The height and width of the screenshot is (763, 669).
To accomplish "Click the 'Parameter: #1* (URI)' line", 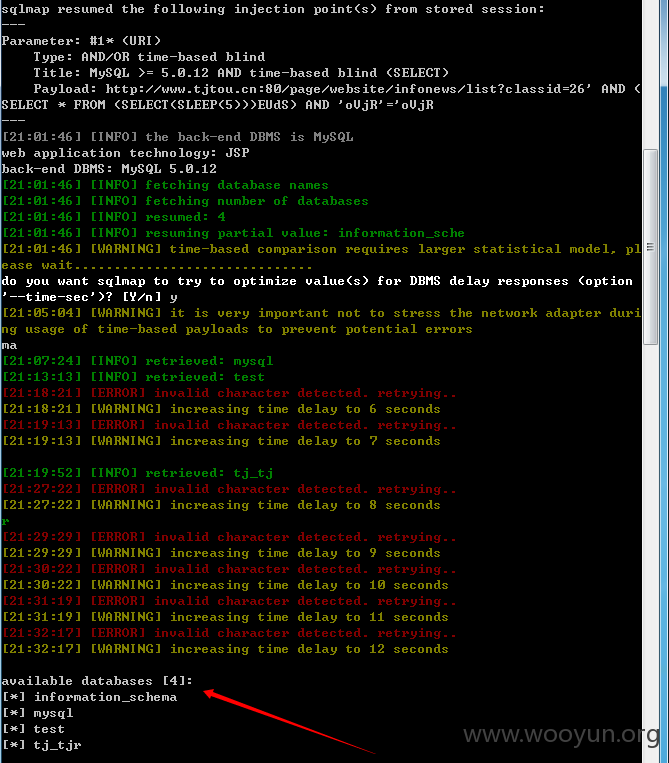I will [81, 41].
